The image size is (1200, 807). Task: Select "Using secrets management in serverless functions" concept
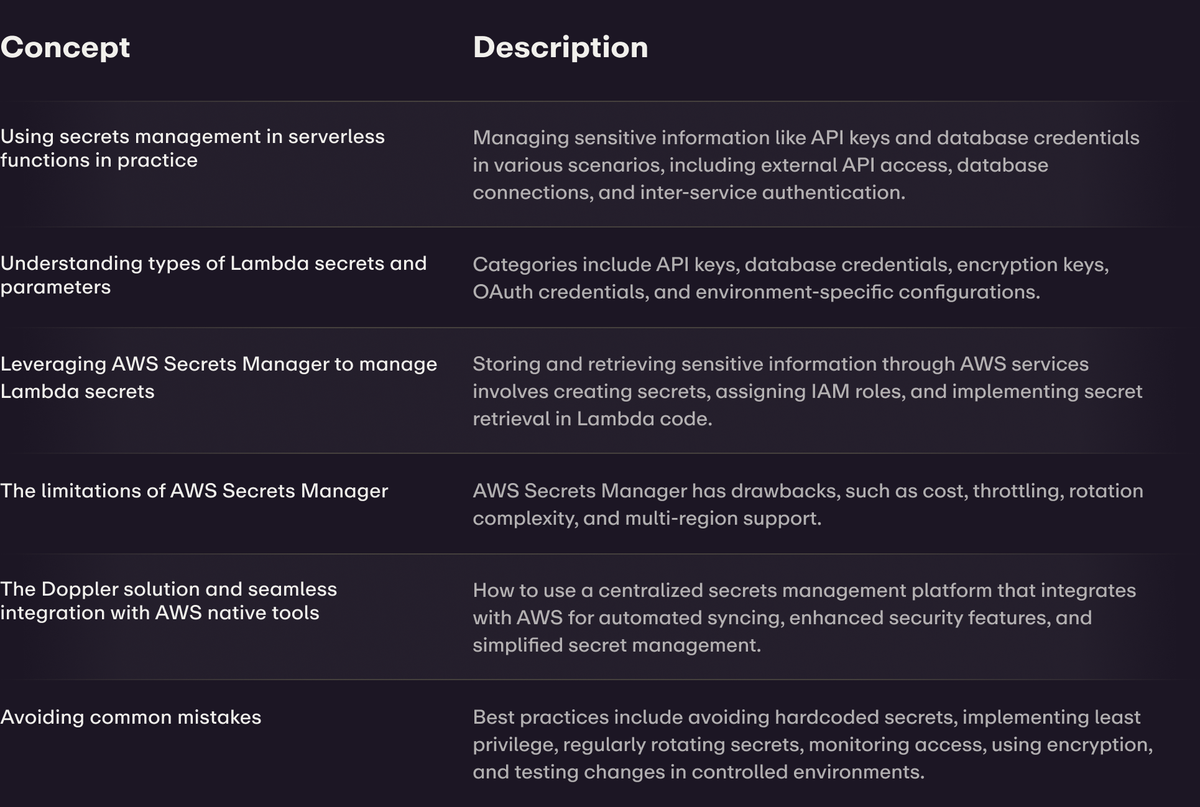[x=192, y=148]
